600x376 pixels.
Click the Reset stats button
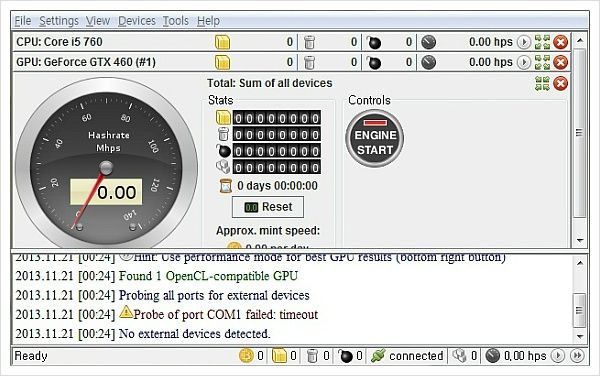click(x=268, y=207)
